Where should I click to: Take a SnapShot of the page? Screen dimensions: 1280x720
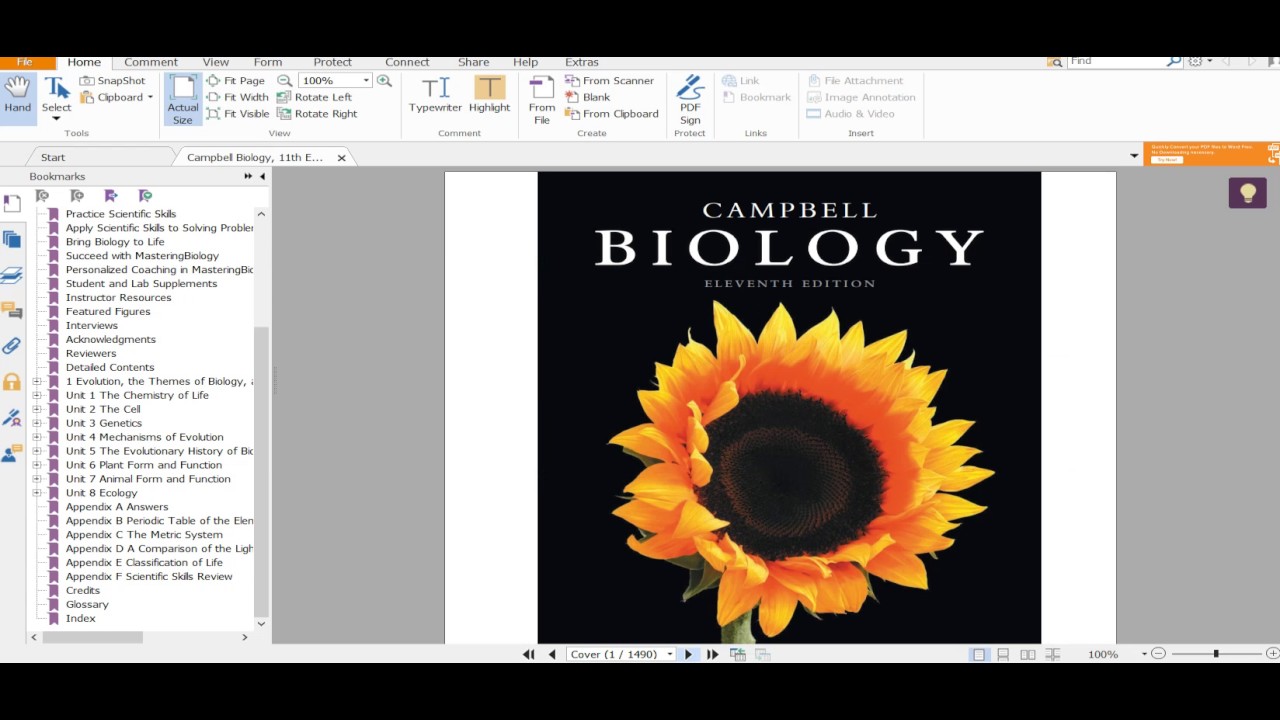[113, 81]
